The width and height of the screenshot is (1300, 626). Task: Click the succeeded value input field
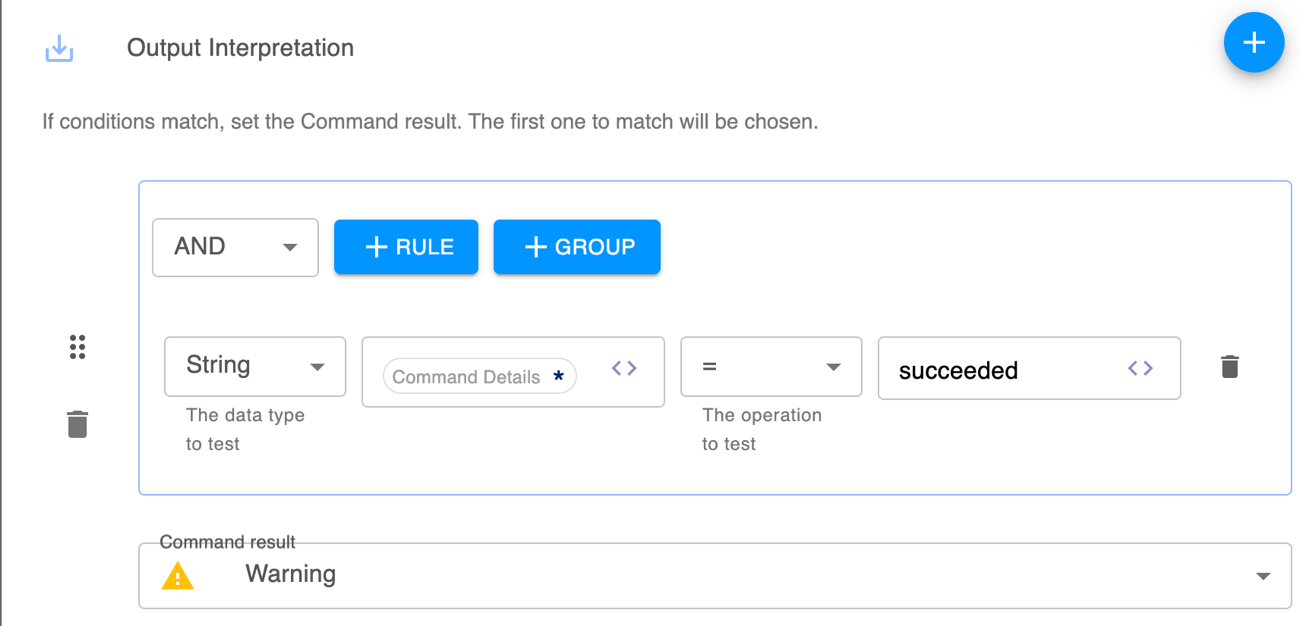click(1000, 370)
